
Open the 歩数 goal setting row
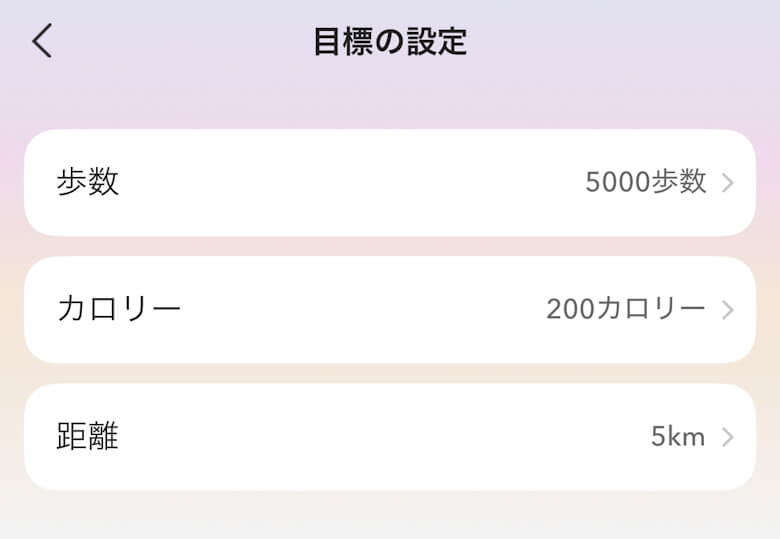(x=389, y=183)
